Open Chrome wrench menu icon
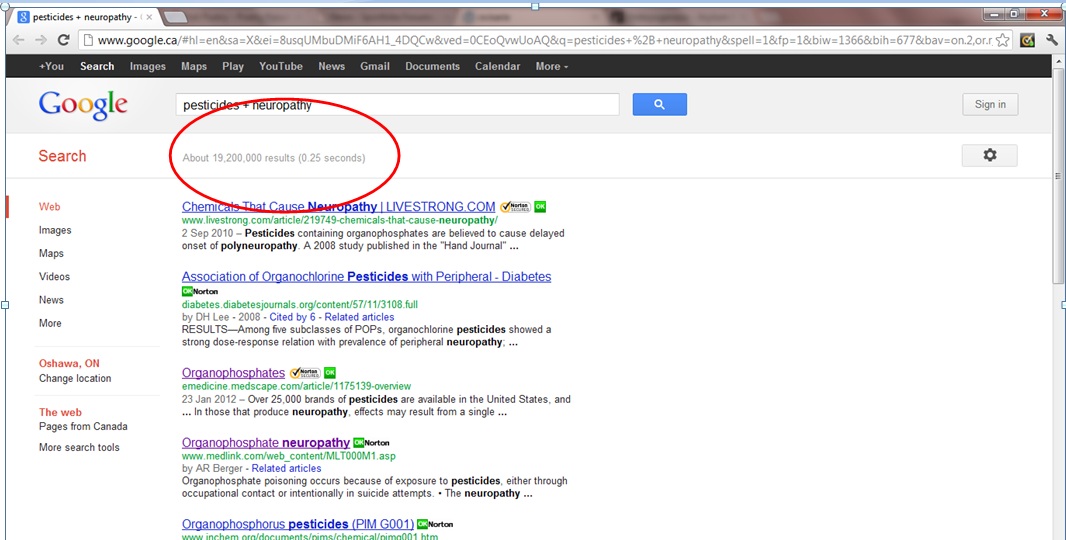This screenshot has width=1066, height=540. pyautogui.click(x=1051, y=40)
